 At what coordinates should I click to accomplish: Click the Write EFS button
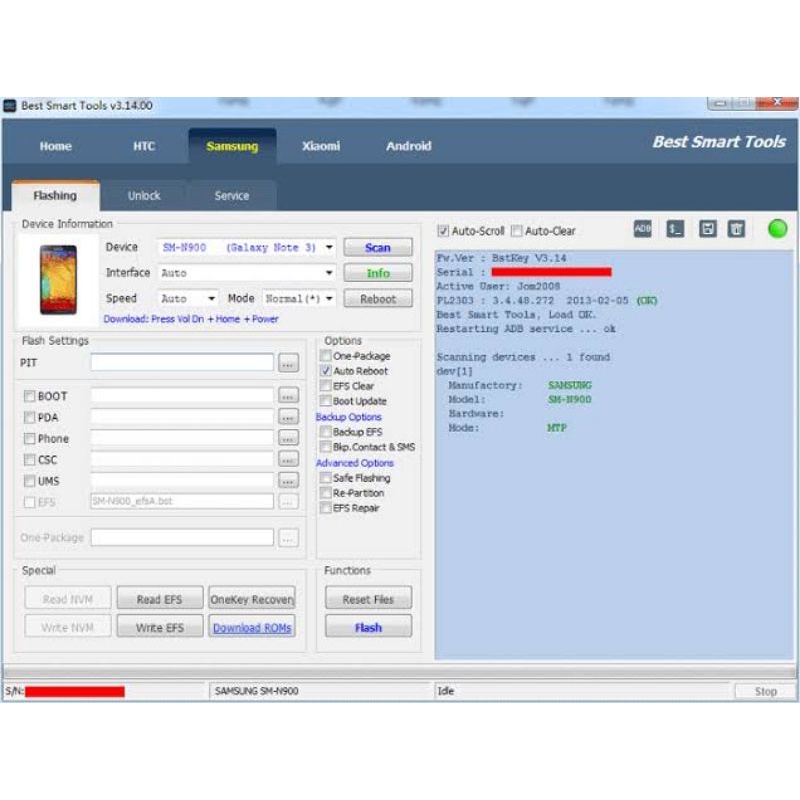[160, 628]
